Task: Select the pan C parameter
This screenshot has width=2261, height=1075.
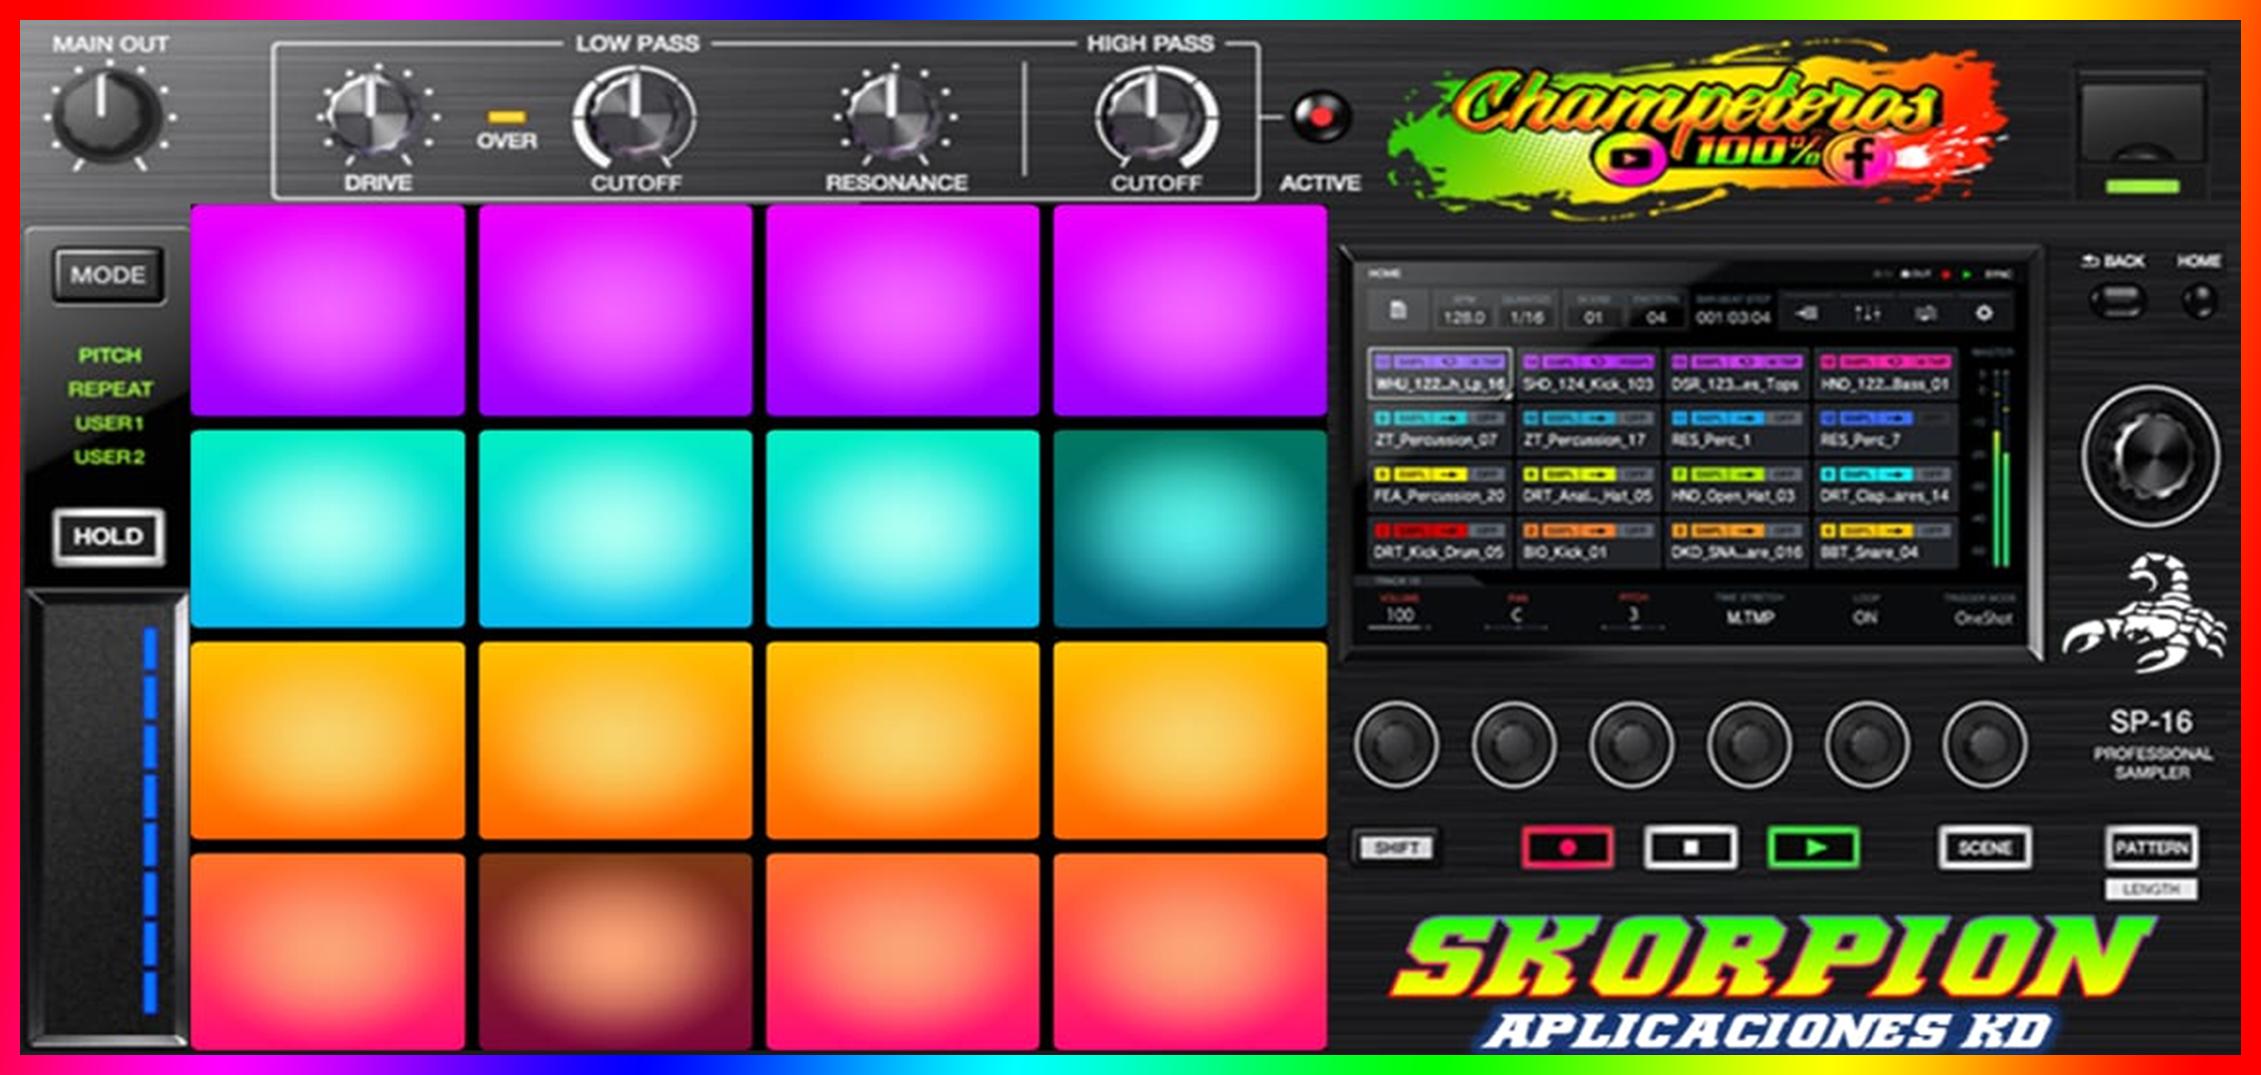Action: point(1517,611)
